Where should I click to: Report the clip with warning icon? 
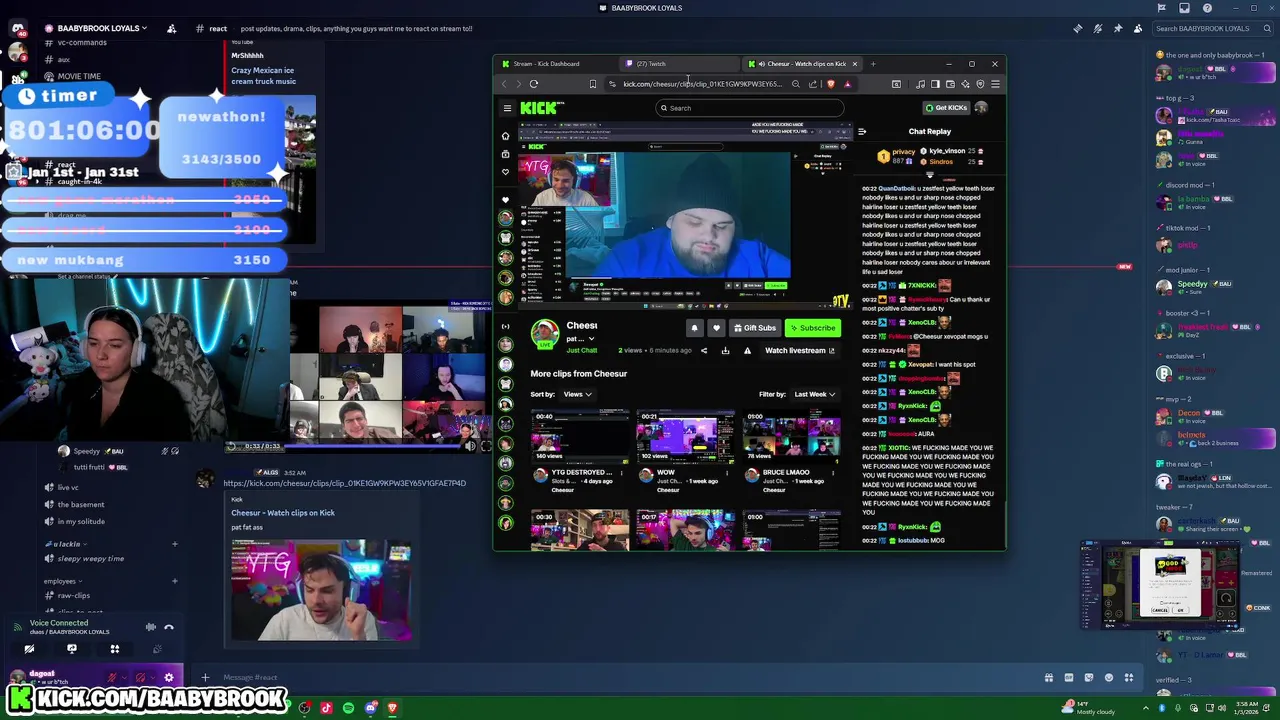pyautogui.click(x=747, y=351)
